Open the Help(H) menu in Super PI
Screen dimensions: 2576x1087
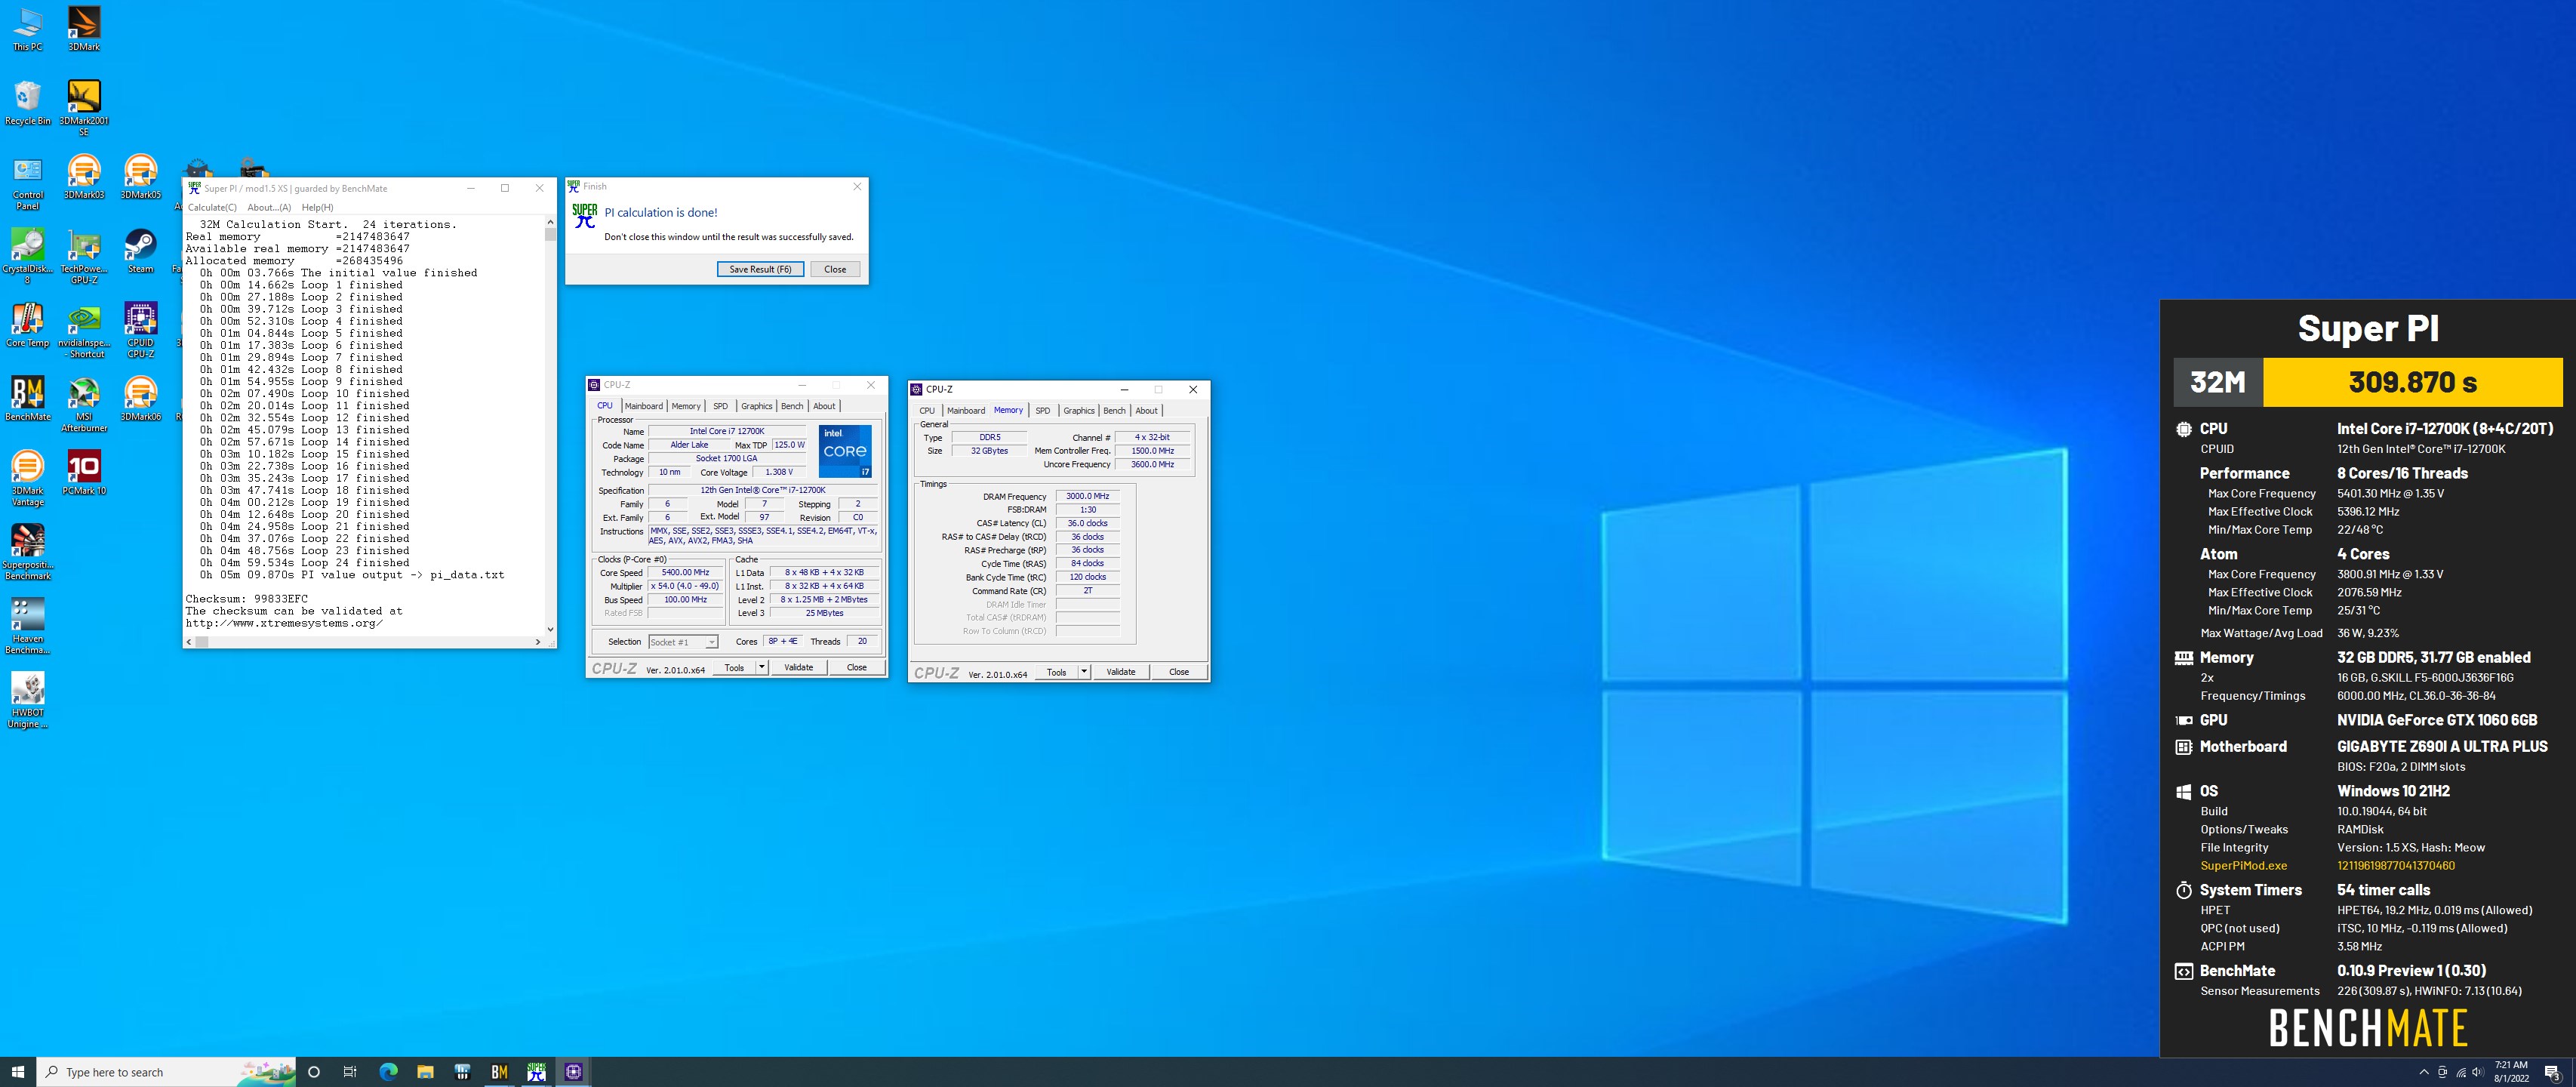click(318, 207)
